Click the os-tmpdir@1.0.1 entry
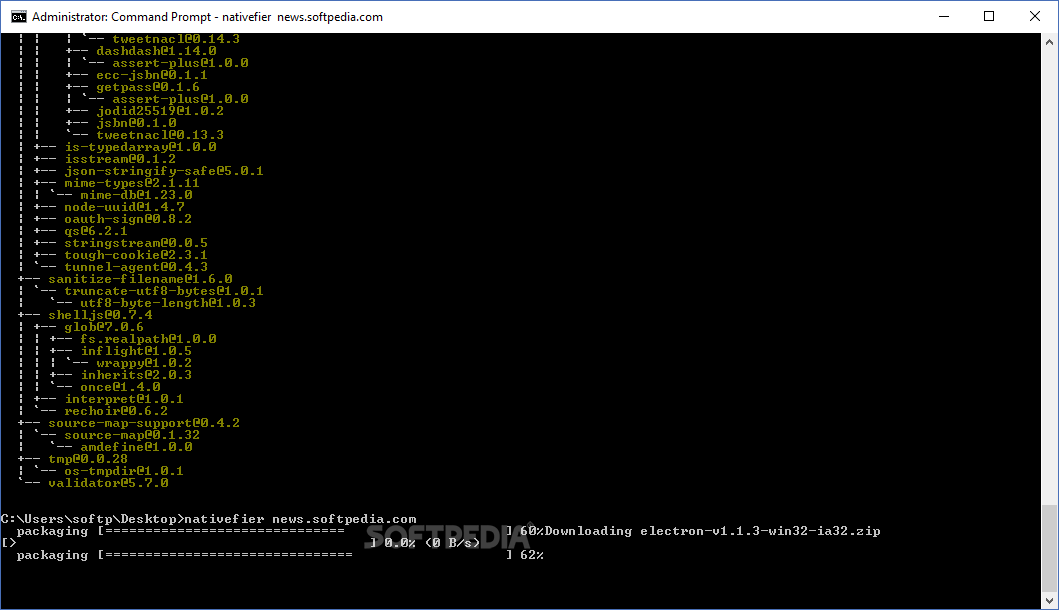This screenshot has height=610, width=1059. 124,472
